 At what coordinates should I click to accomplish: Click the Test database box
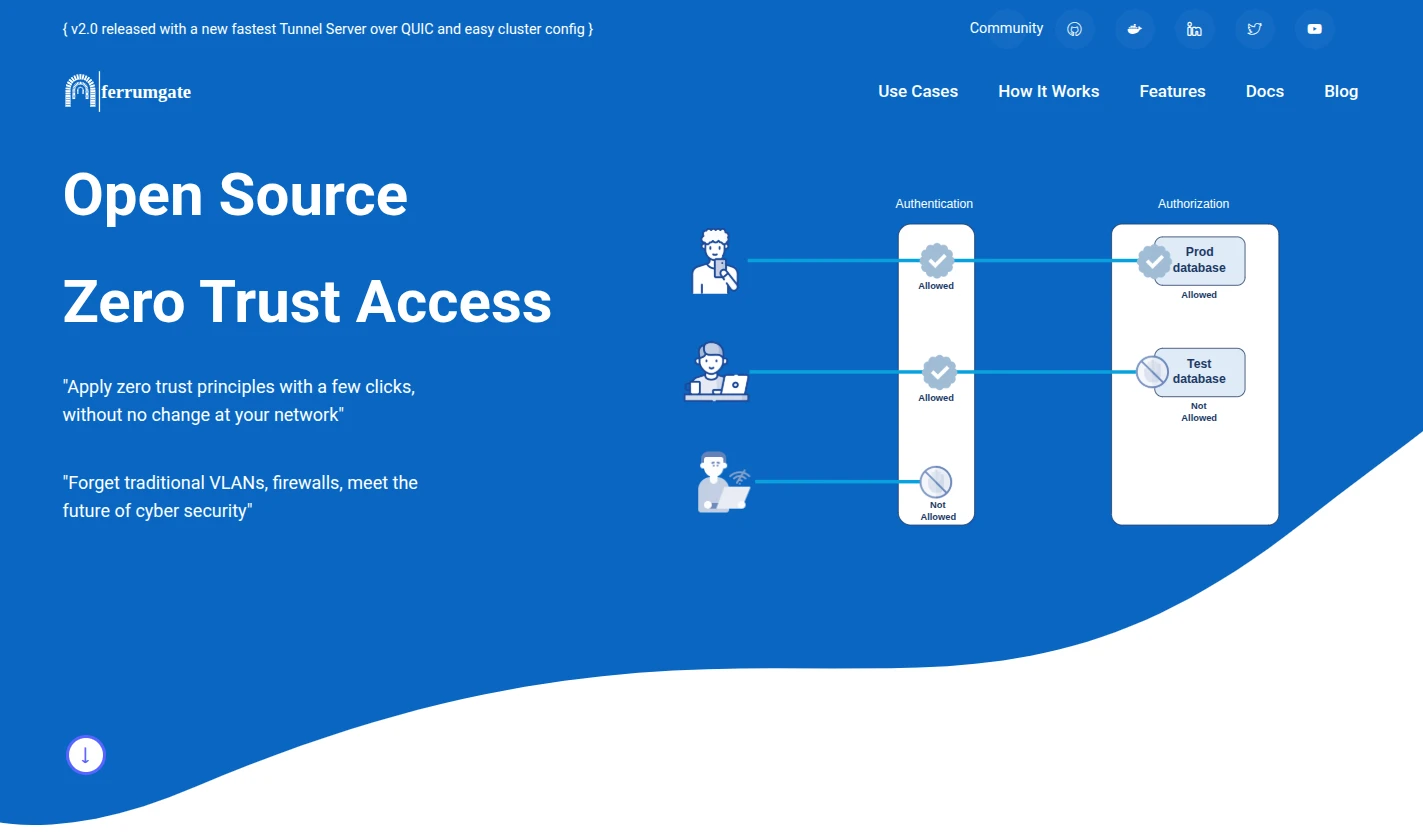[1199, 372]
